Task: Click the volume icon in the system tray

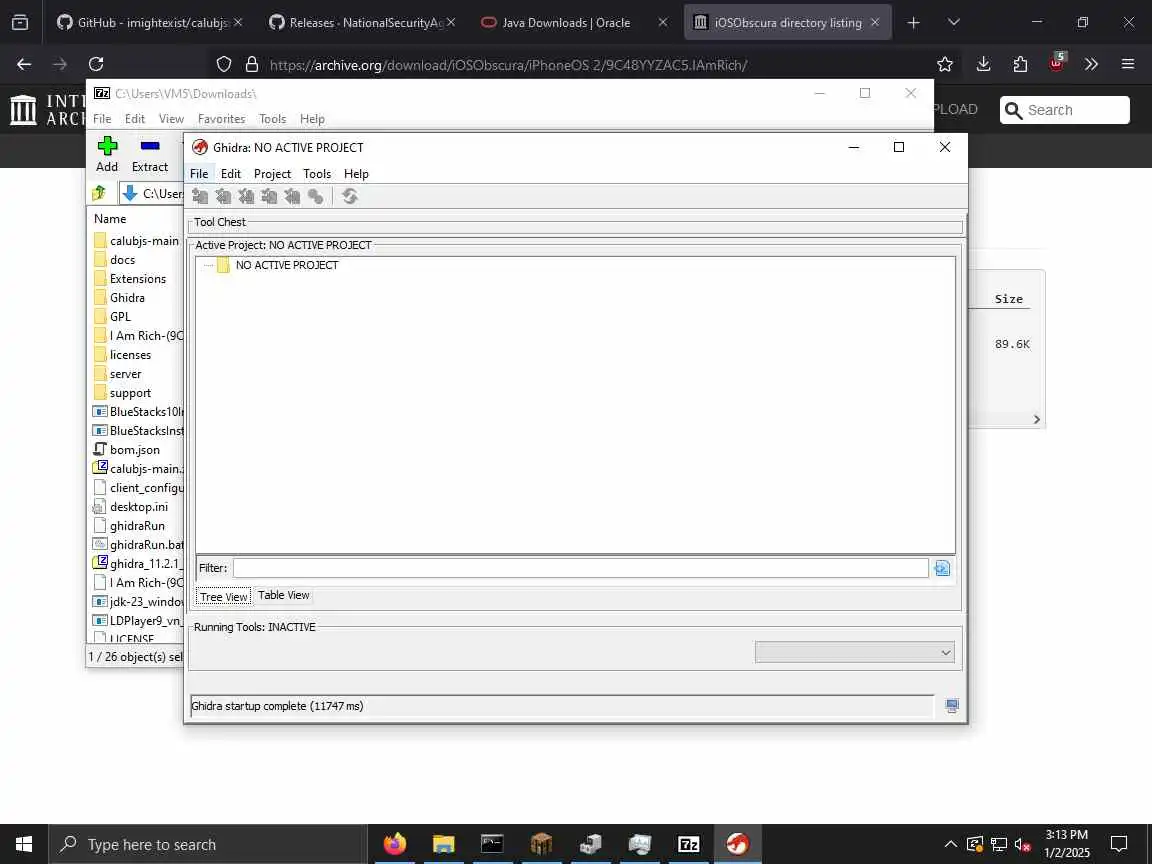Action: [x=1022, y=844]
